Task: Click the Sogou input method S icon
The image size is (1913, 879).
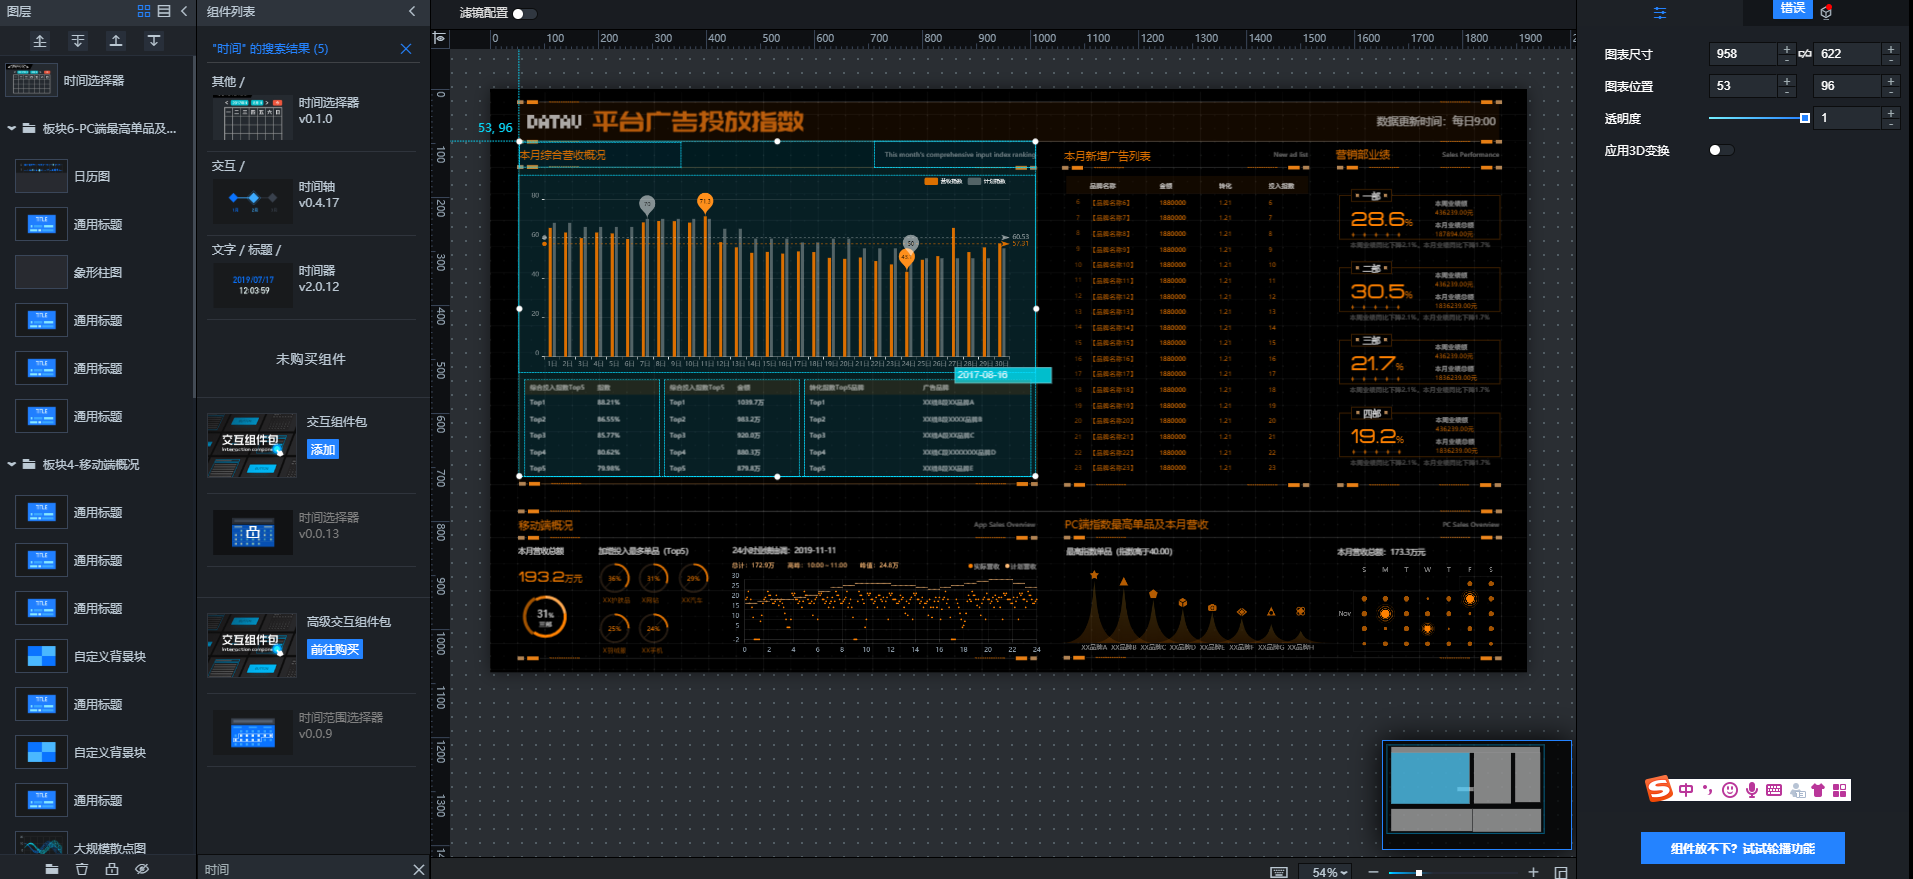Action: coord(1660,789)
